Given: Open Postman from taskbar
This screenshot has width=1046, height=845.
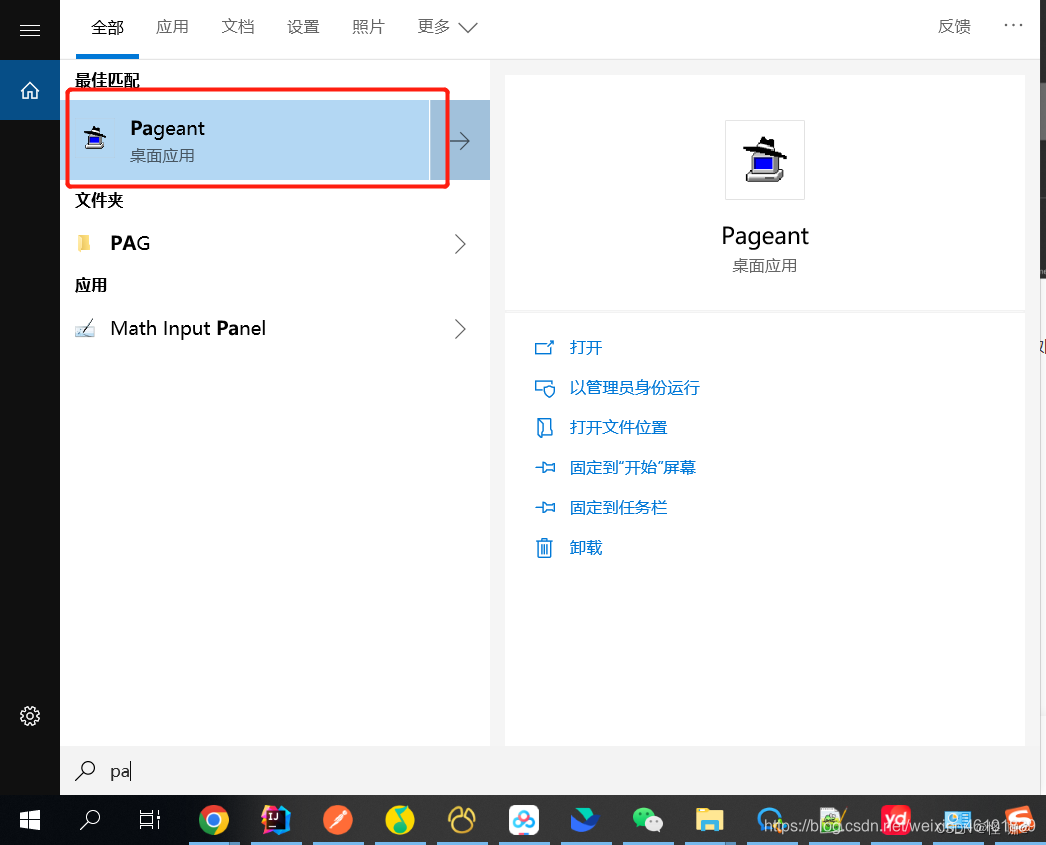Looking at the screenshot, I should click(338, 820).
